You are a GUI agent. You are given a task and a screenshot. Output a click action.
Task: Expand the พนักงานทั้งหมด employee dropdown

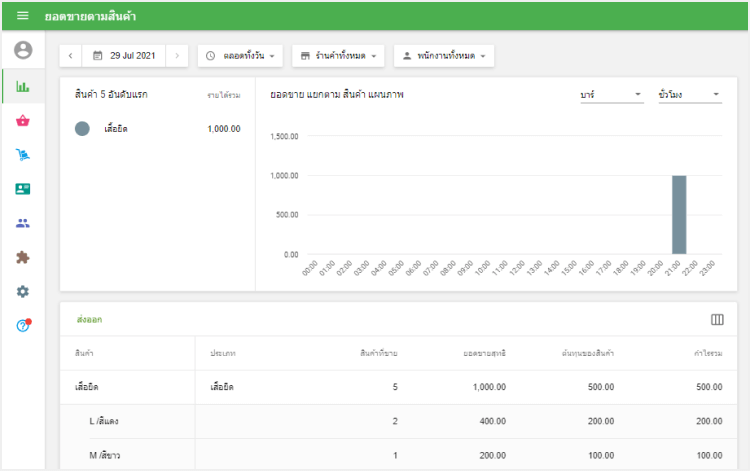pyautogui.click(x=444, y=56)
